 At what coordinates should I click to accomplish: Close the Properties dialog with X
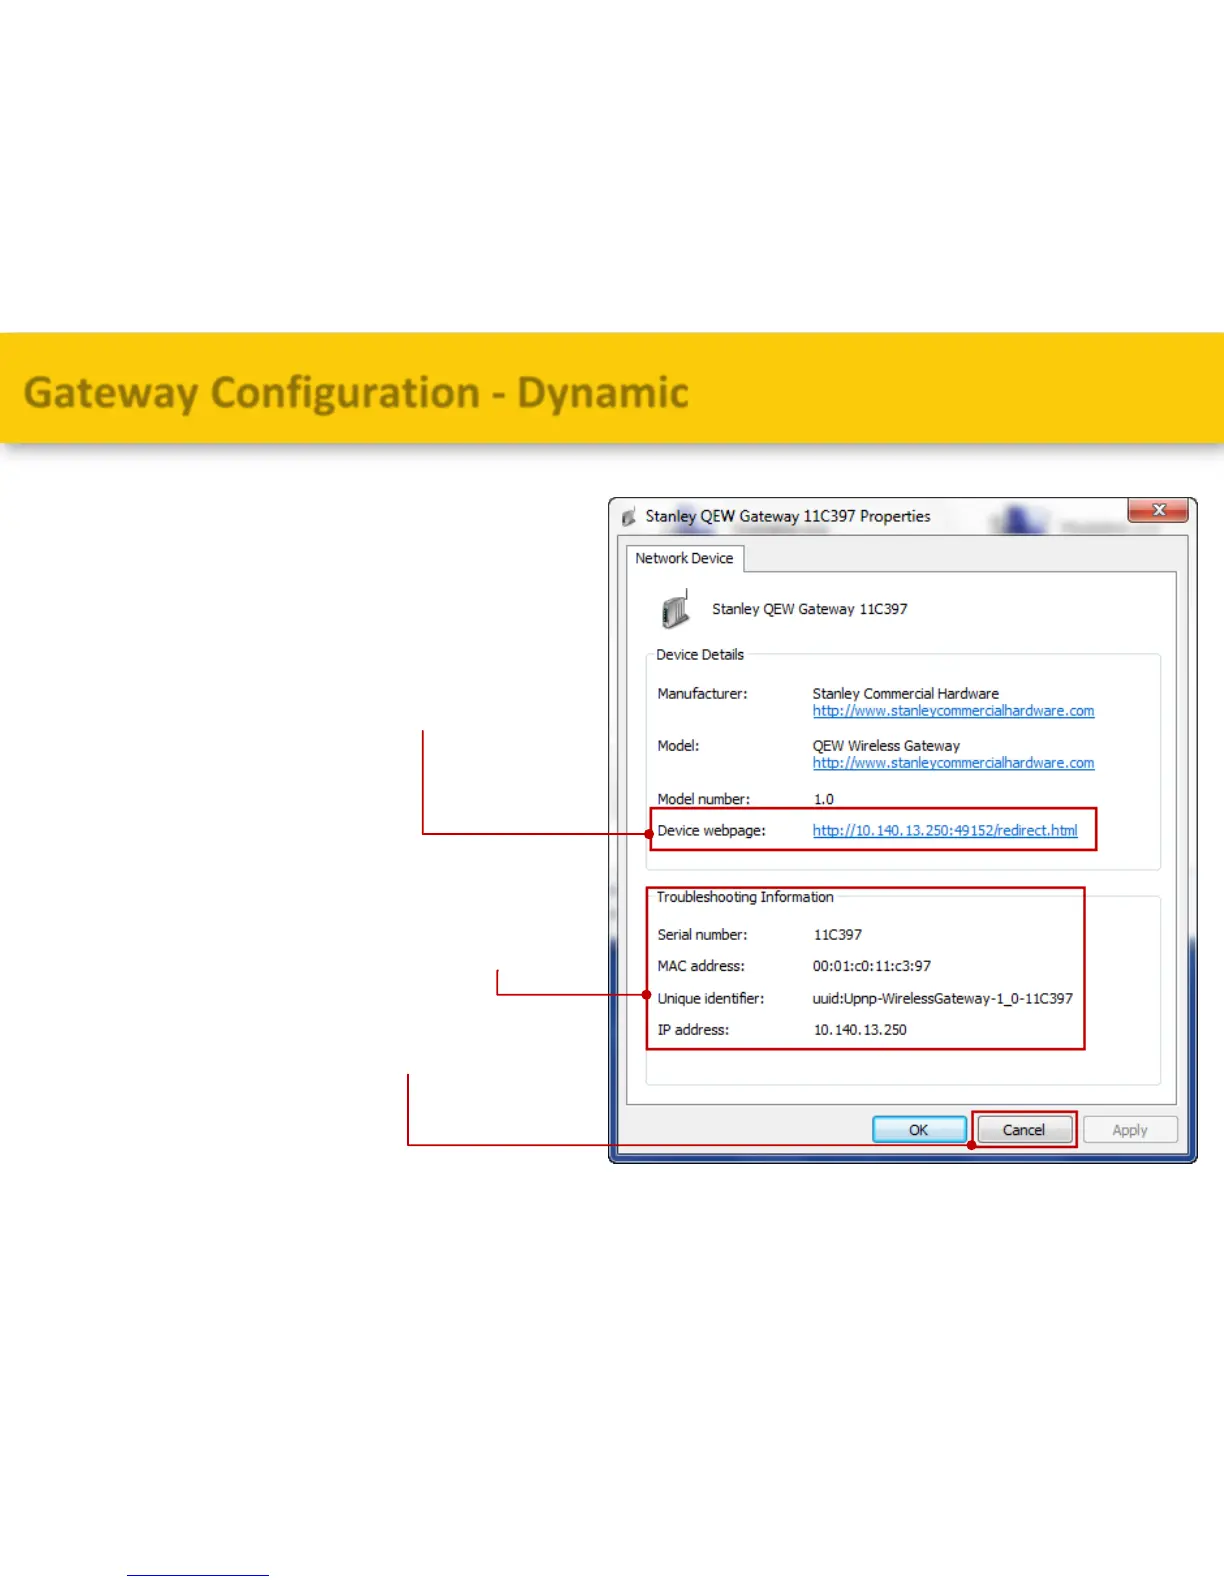pyautogui.click(x=1158, y=510)
